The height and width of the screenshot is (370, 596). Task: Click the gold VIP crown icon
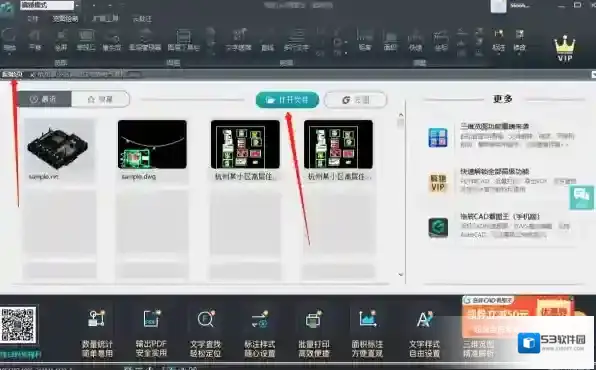pyautogui.click(x=565, y=48)
